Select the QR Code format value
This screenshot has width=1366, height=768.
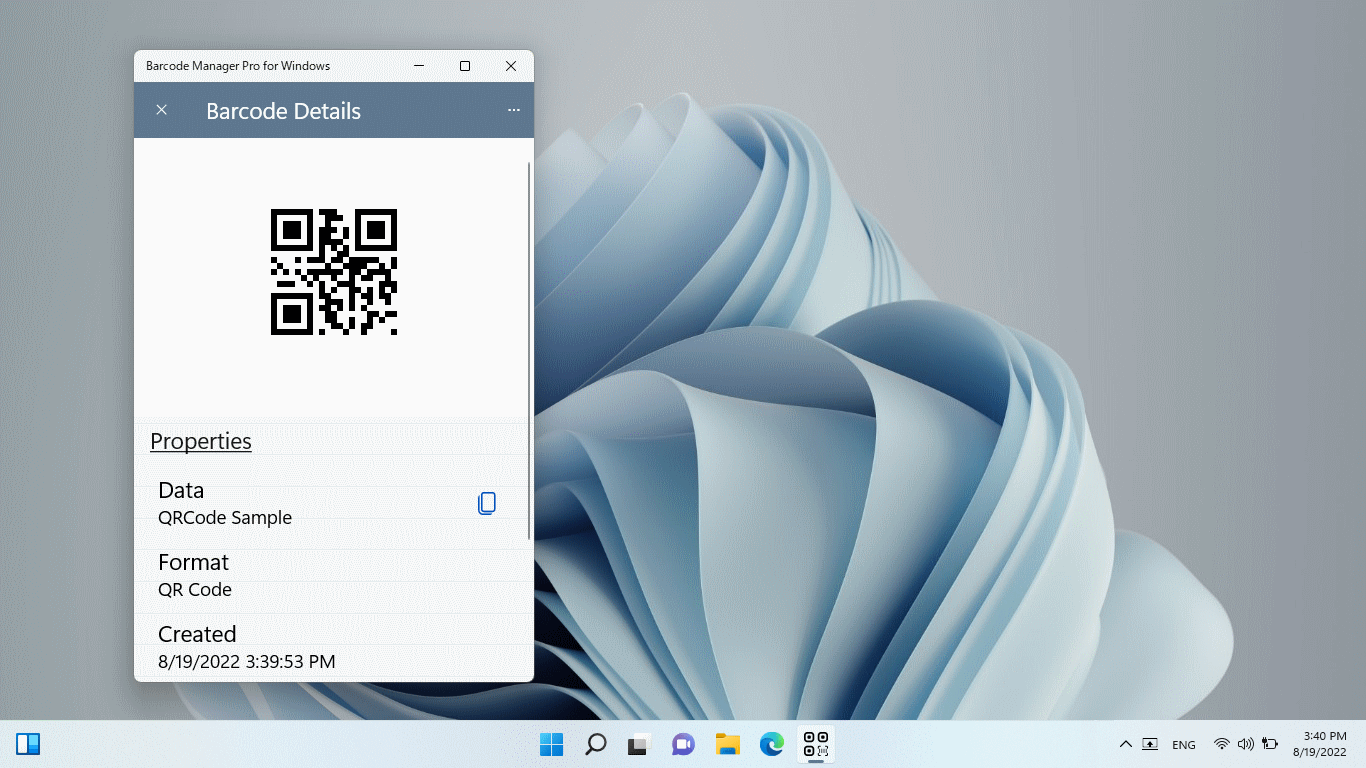(x=195, y=590)
